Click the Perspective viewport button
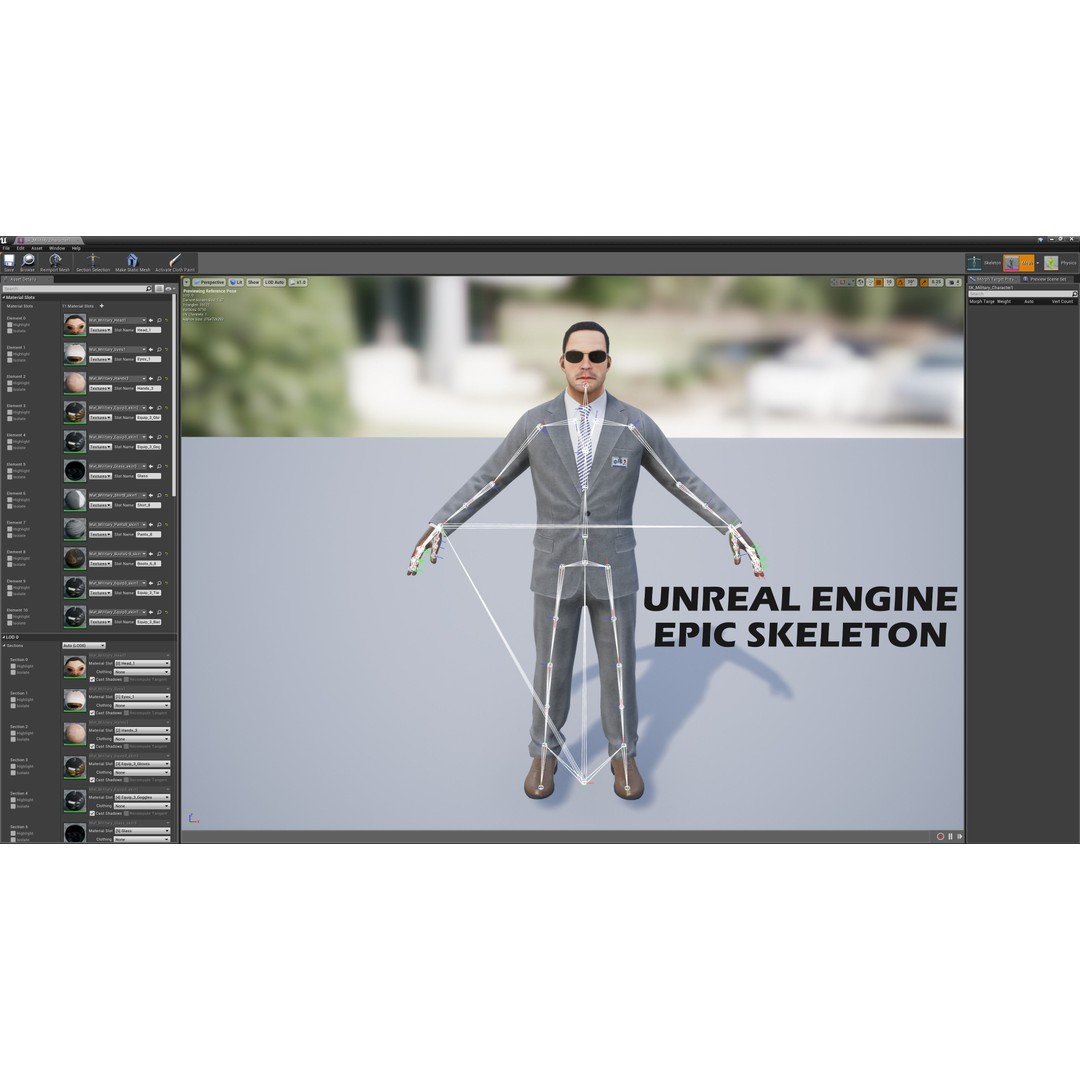Screen dimensions: 1080x1080 [209, 282]
